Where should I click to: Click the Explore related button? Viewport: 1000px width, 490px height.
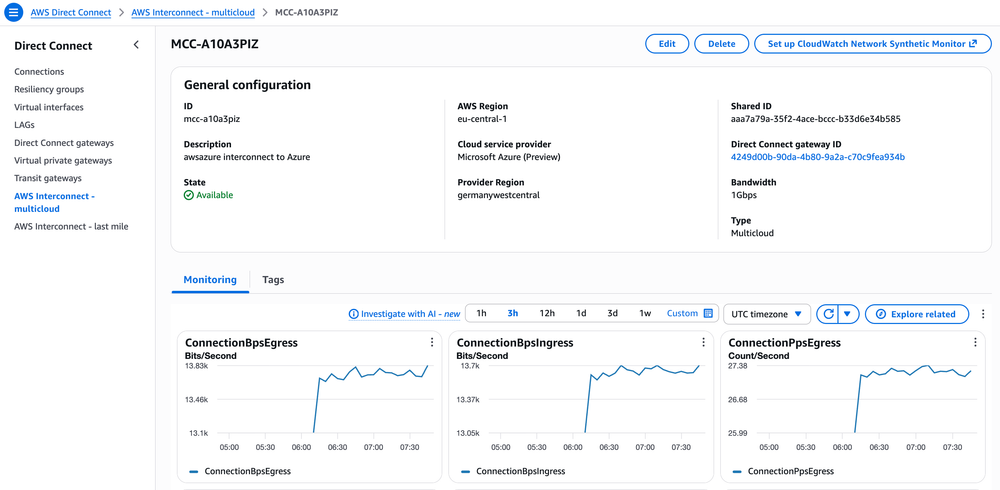[917, 314]
